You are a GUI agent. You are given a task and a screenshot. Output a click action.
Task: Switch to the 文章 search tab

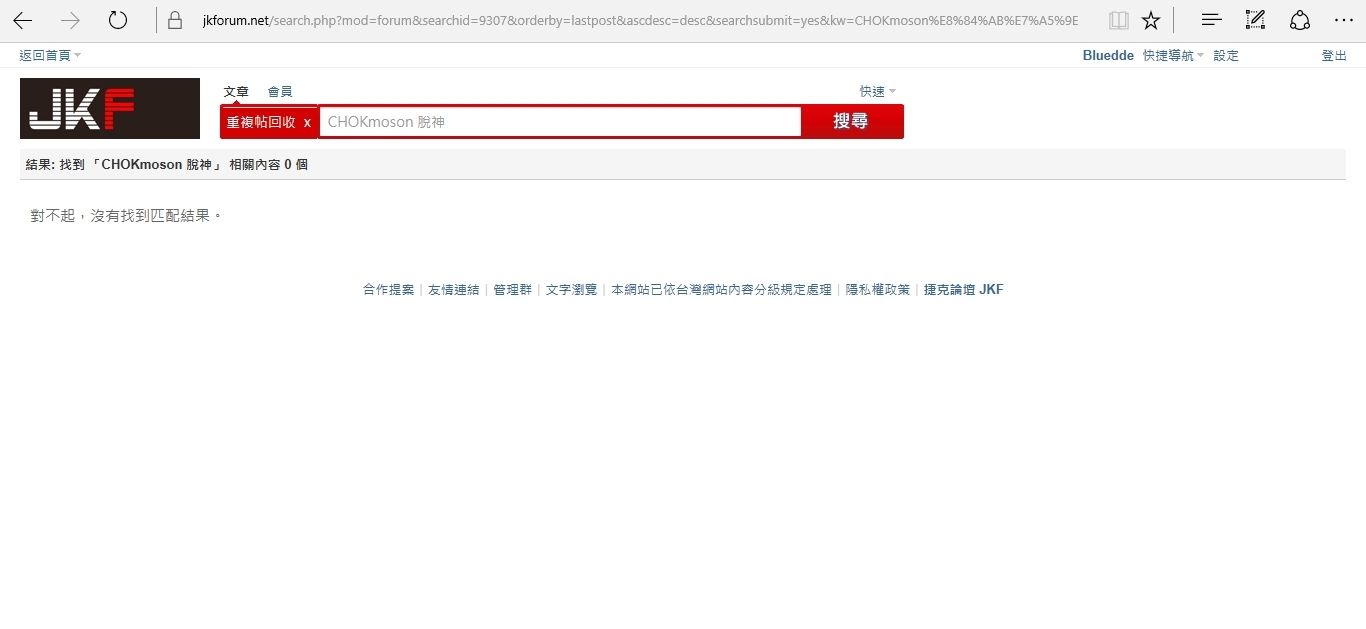coord(236,91)
